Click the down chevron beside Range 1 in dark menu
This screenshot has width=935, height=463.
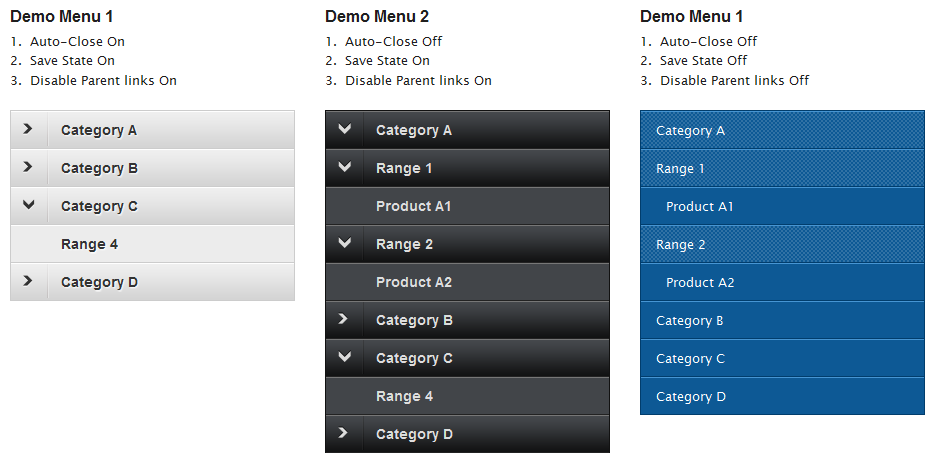(344, 167)
